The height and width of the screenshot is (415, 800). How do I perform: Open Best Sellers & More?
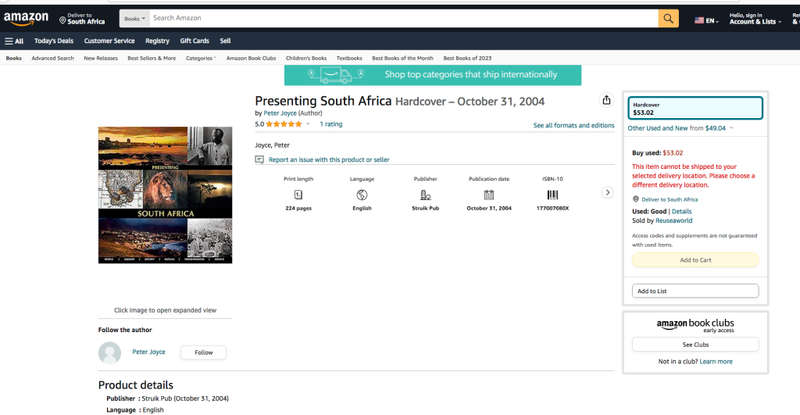coord(152,58)
